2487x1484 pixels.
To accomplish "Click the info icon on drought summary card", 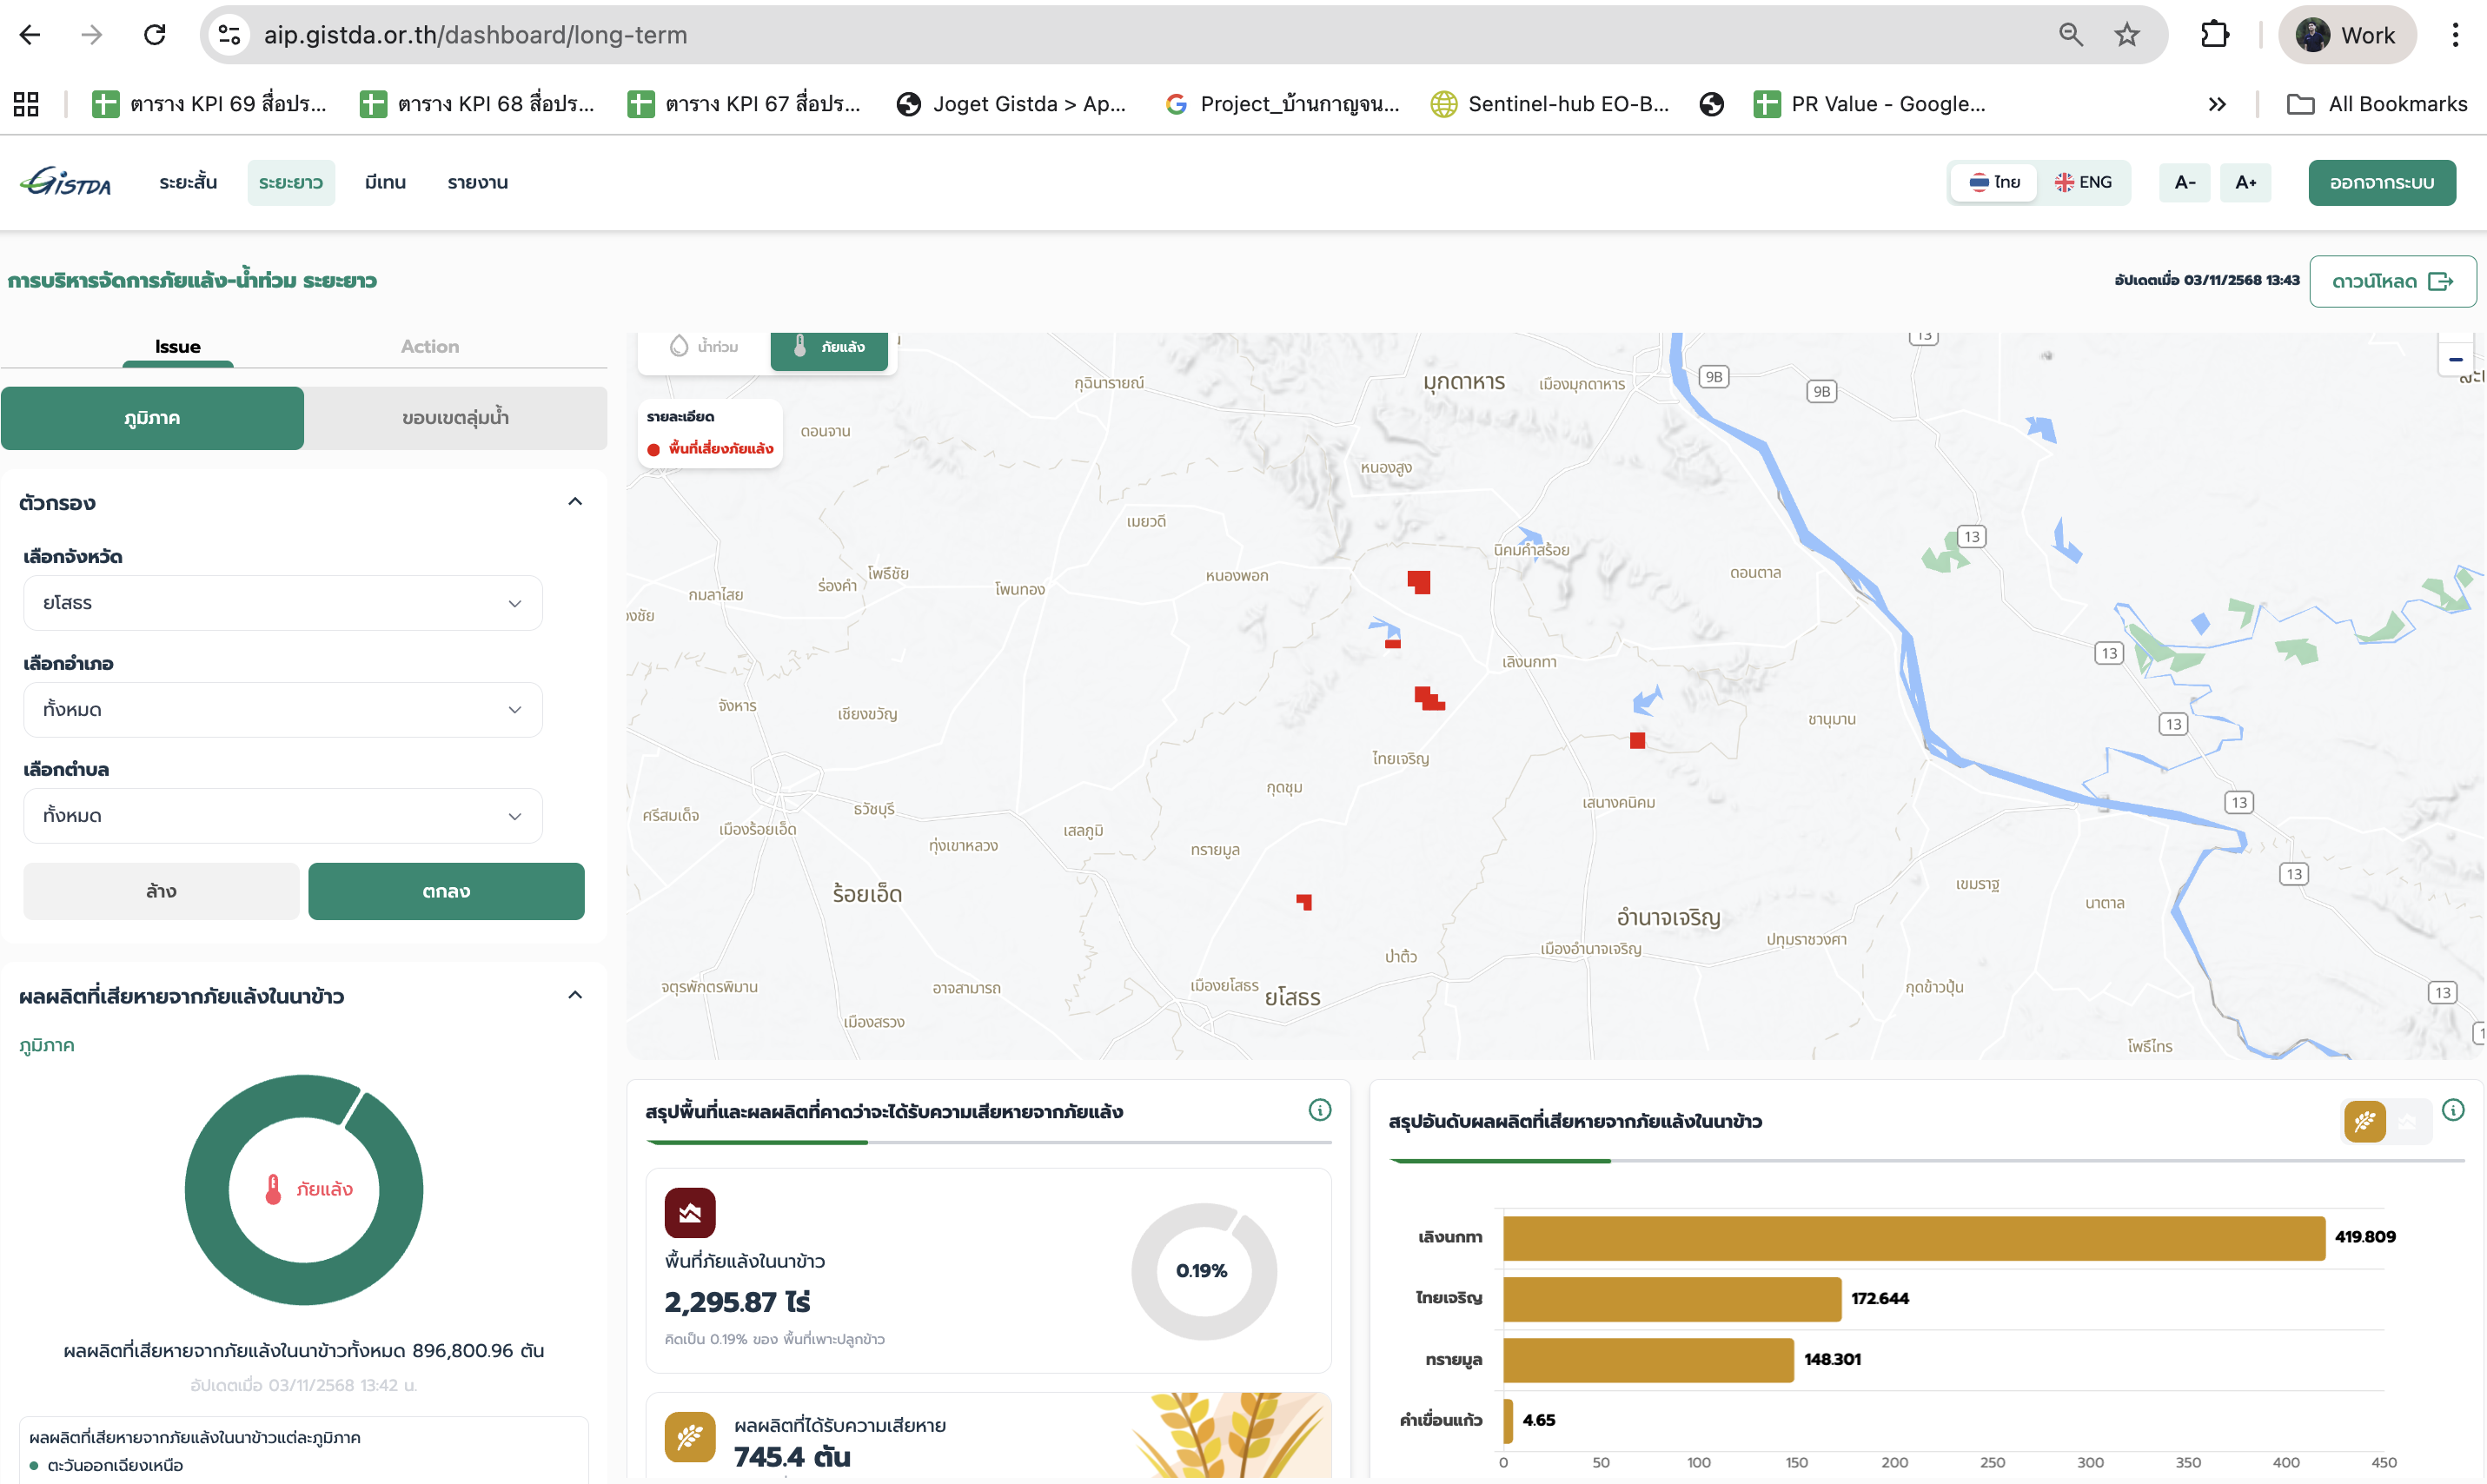I will tap(1319, 1110).
